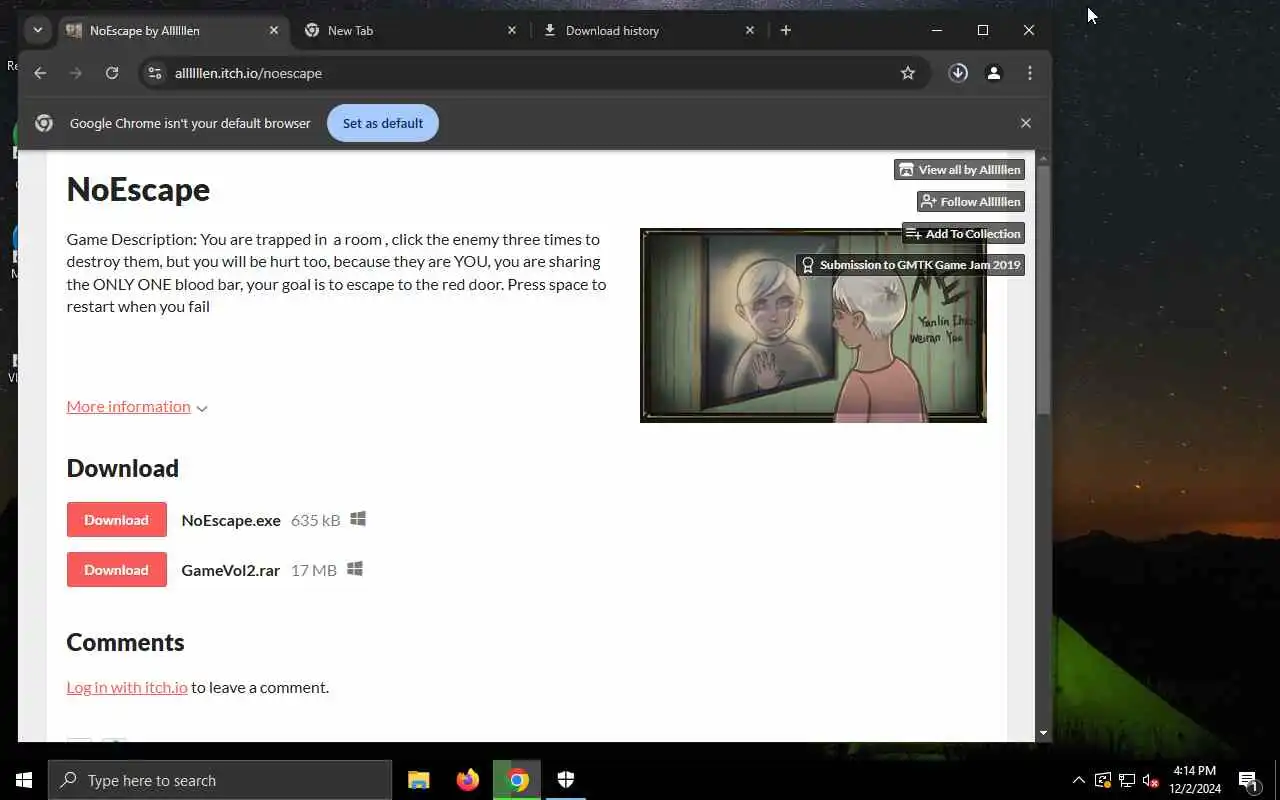1280x800 pixels.
Task: Switch to the NoEscape by Allllllen tab
Action: click(172, 30)
